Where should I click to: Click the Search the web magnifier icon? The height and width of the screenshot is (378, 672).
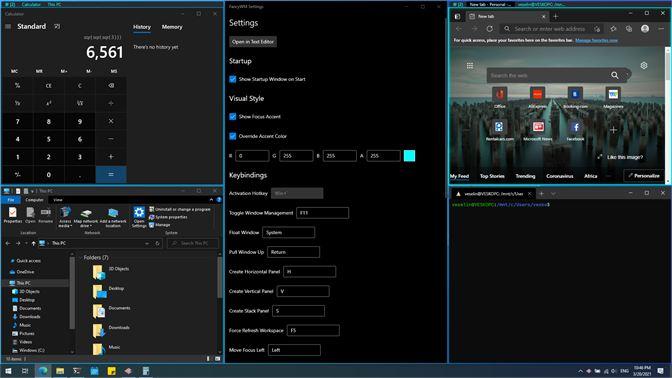click(615, 75)
